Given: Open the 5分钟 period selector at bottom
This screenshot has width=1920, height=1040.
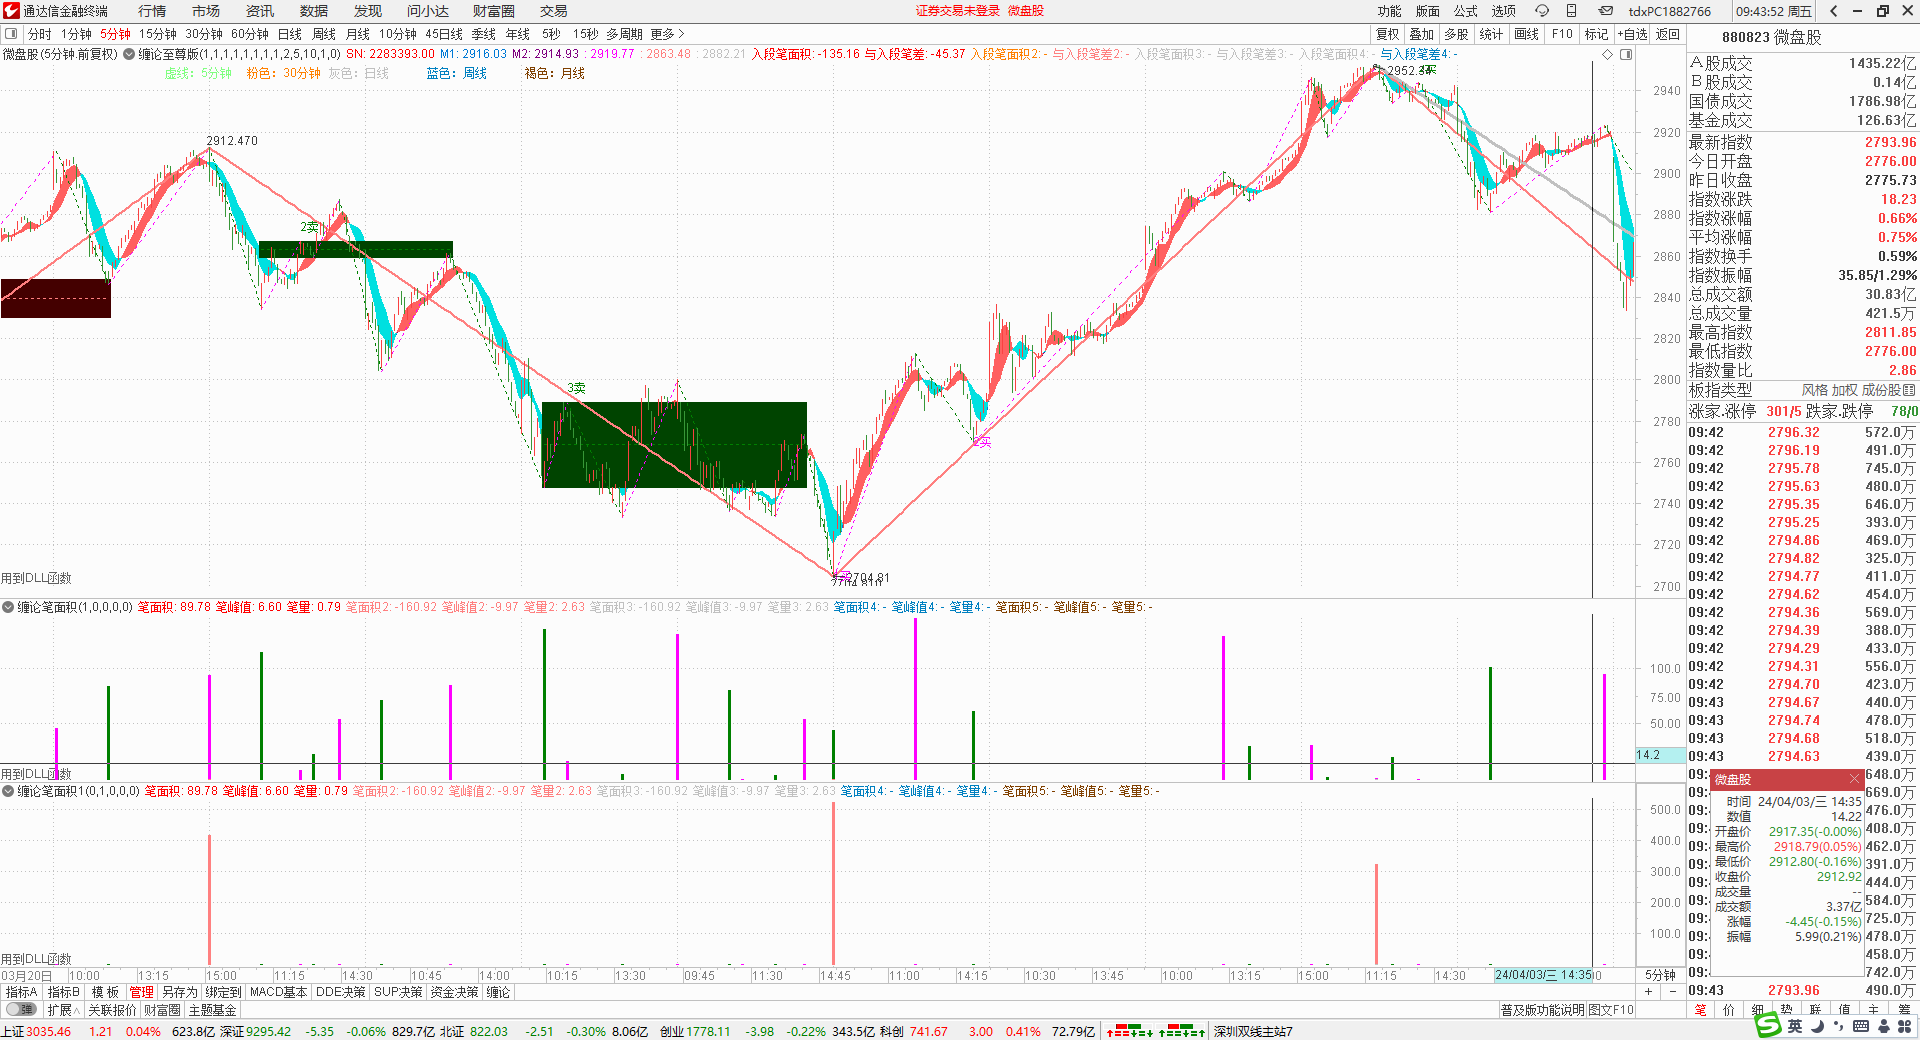Looking at the screenshot, I should click(1660, 975).
